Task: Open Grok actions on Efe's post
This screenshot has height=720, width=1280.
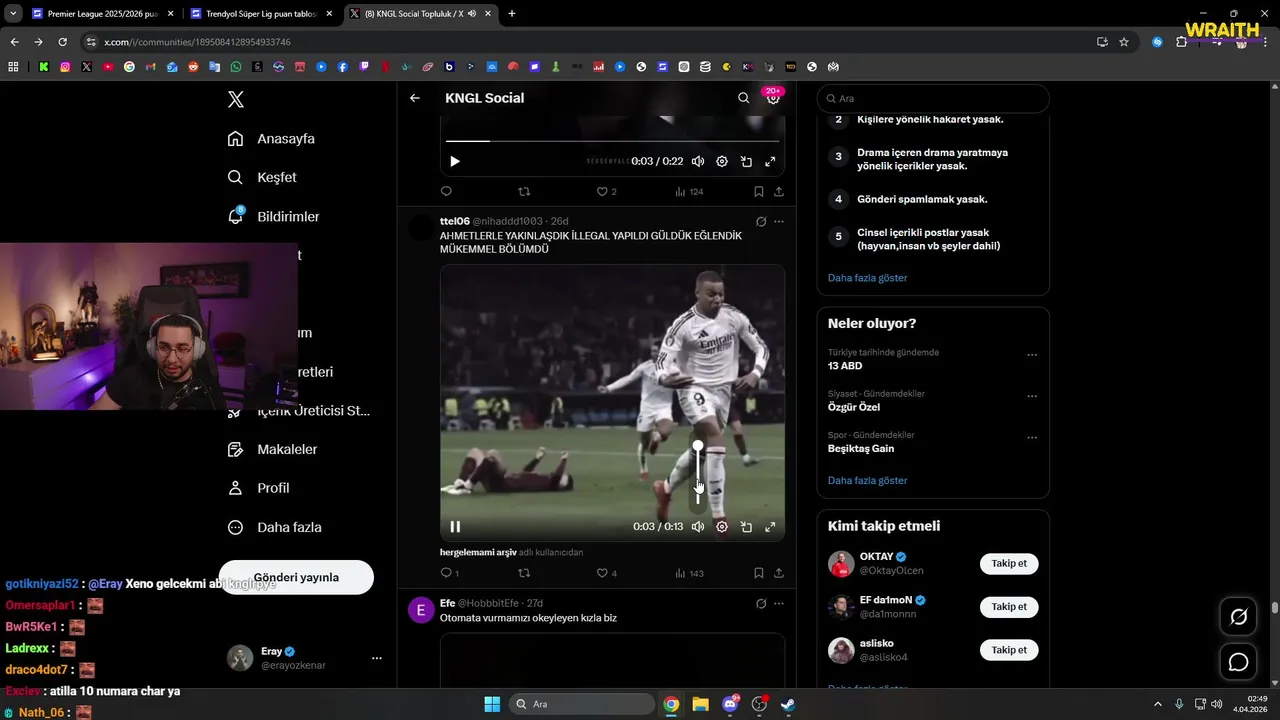Action: (x=761, y=604)
